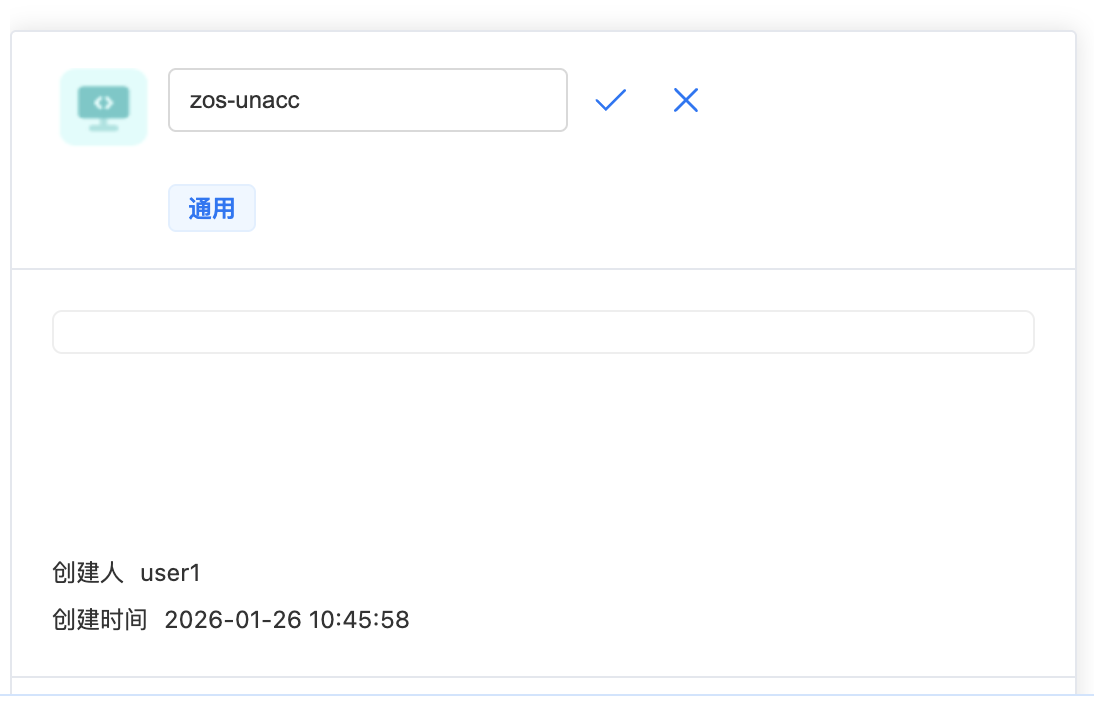
Task: Click the code brackets inside the monitor icon
Action: 104,102
